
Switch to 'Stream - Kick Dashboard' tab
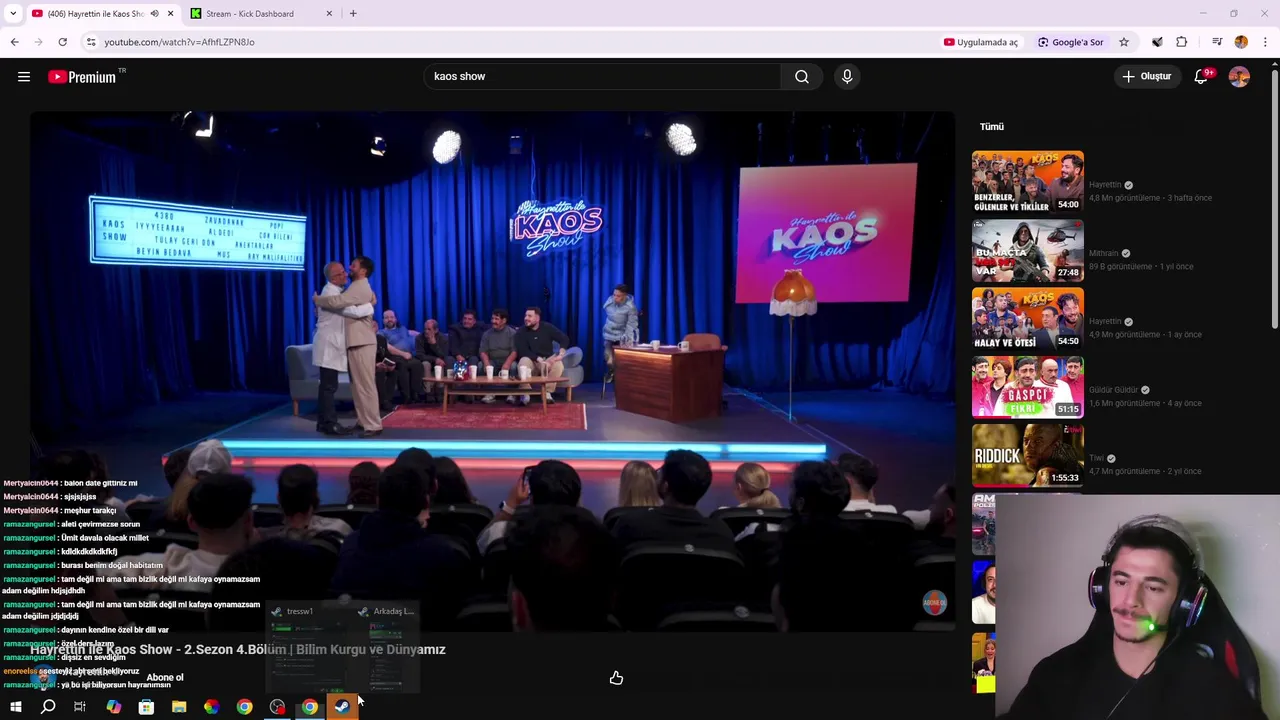tap(262, 14)
